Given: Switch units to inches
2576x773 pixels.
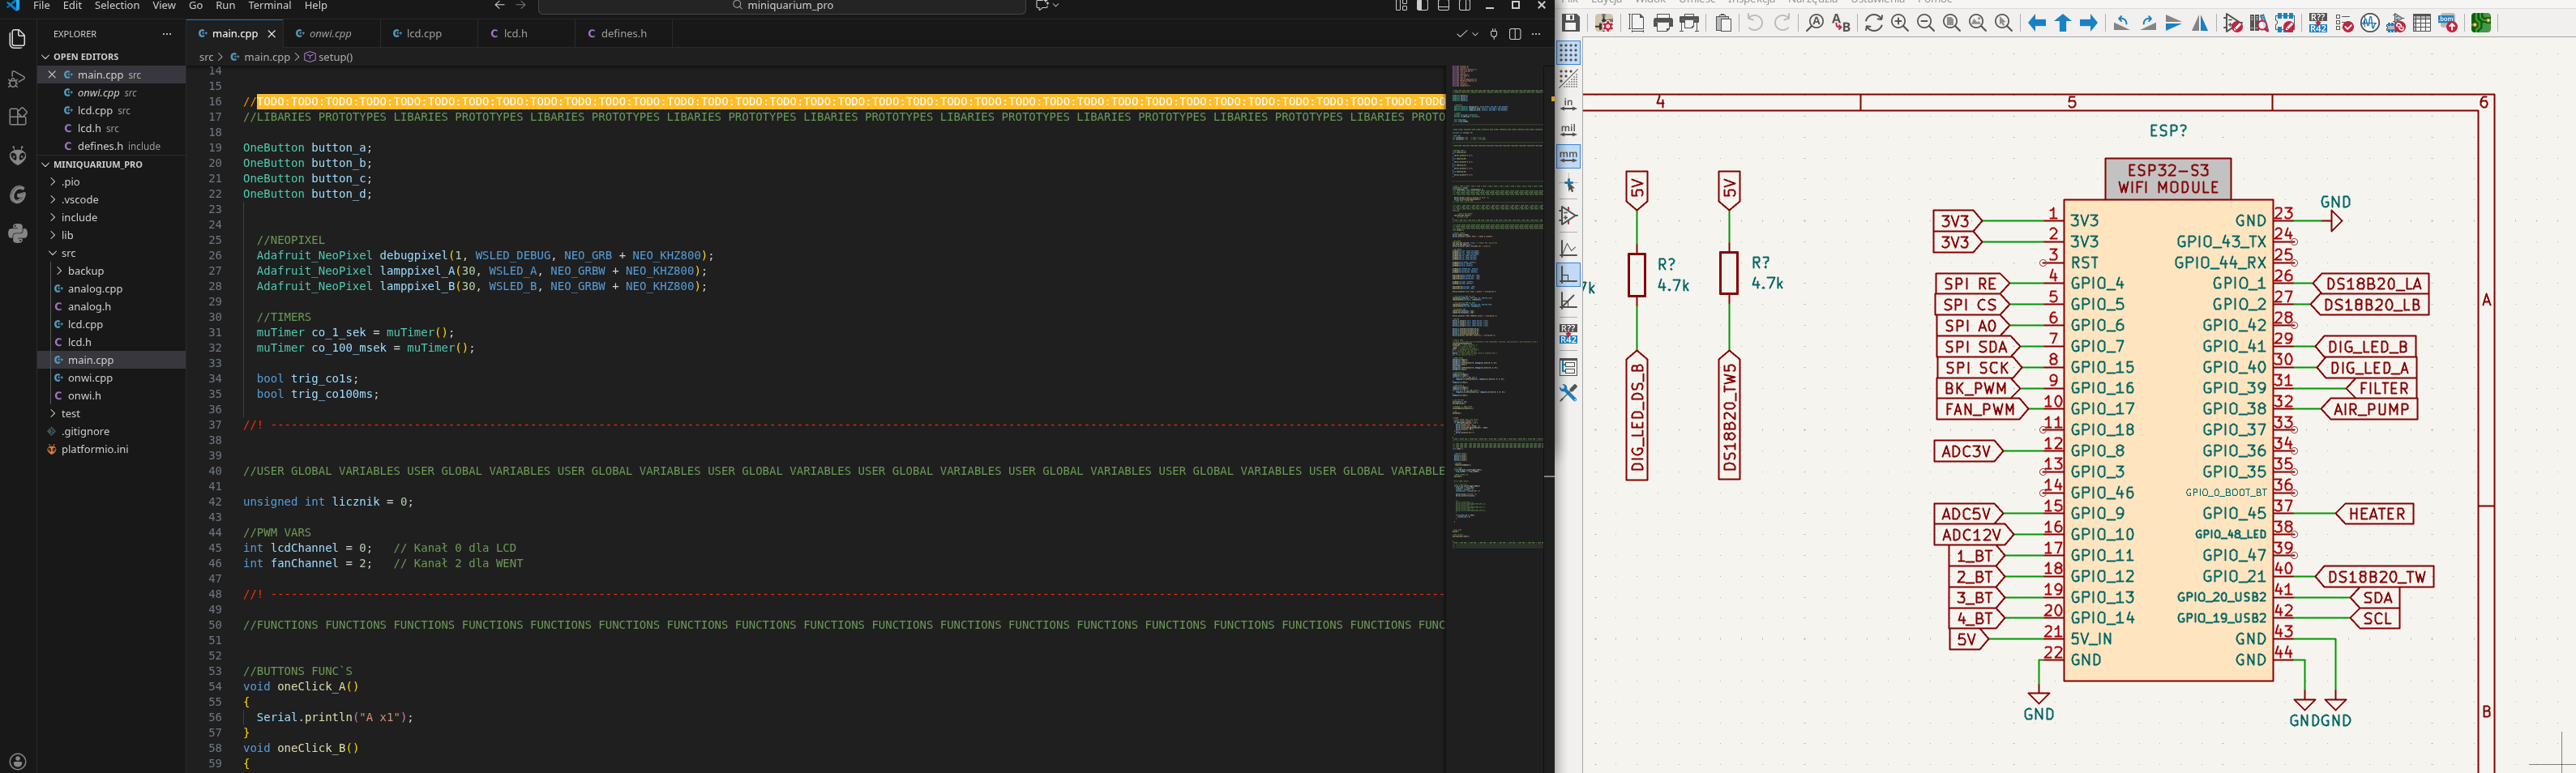Looking at the screenshot, I should (x=1569, y=104).
